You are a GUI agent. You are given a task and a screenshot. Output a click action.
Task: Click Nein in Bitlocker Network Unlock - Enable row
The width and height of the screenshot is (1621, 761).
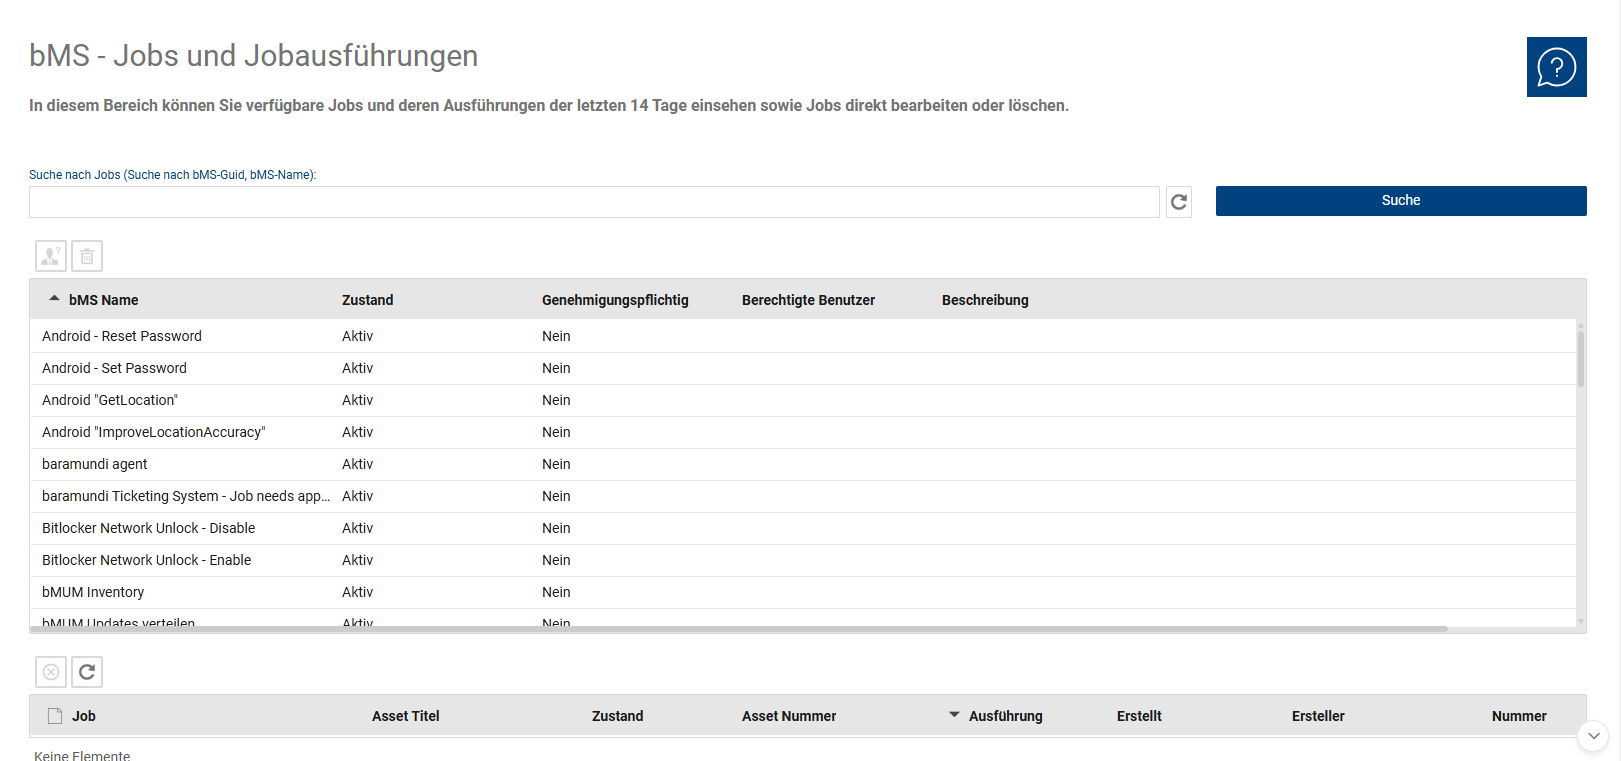pyautogui.click(x=556, y=560)
